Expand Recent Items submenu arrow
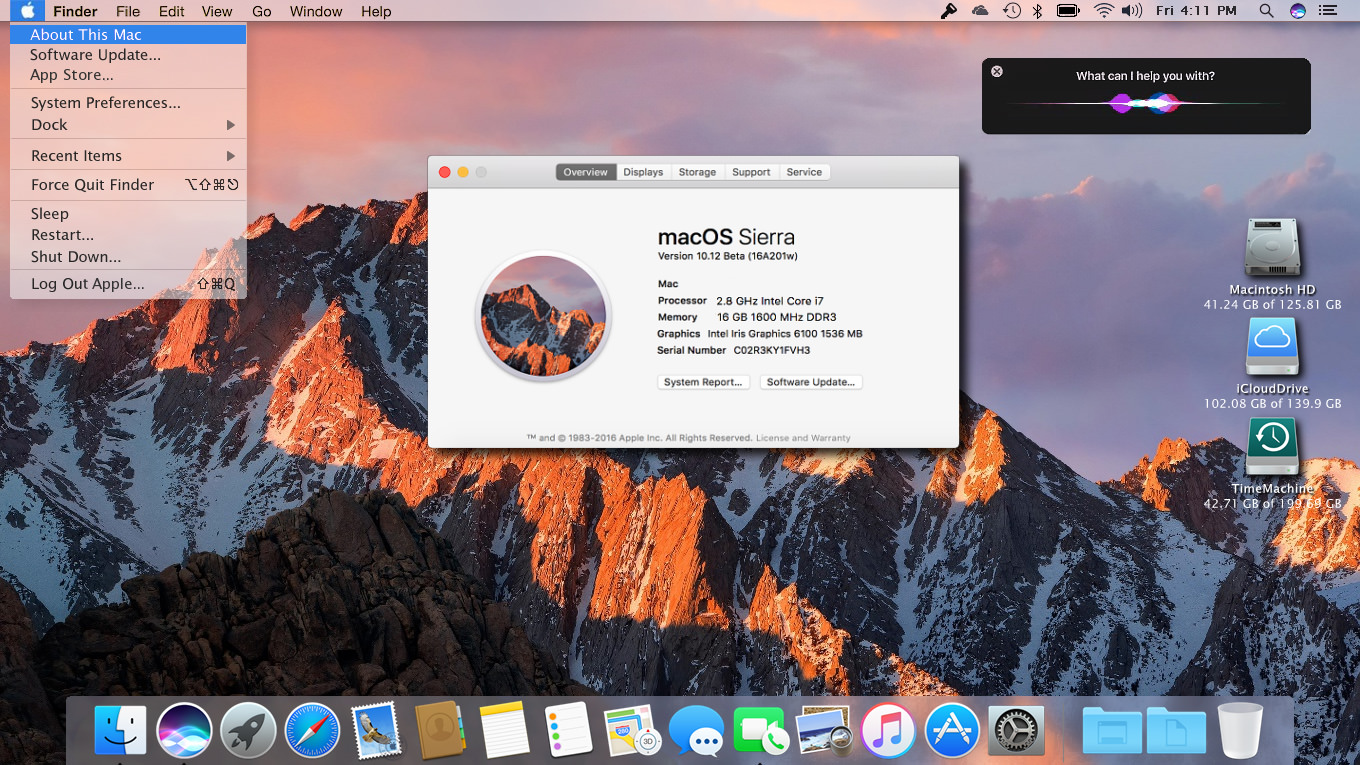Image resolution: width=1360 pixels, height=765 pixels. (x=231, y=156)
